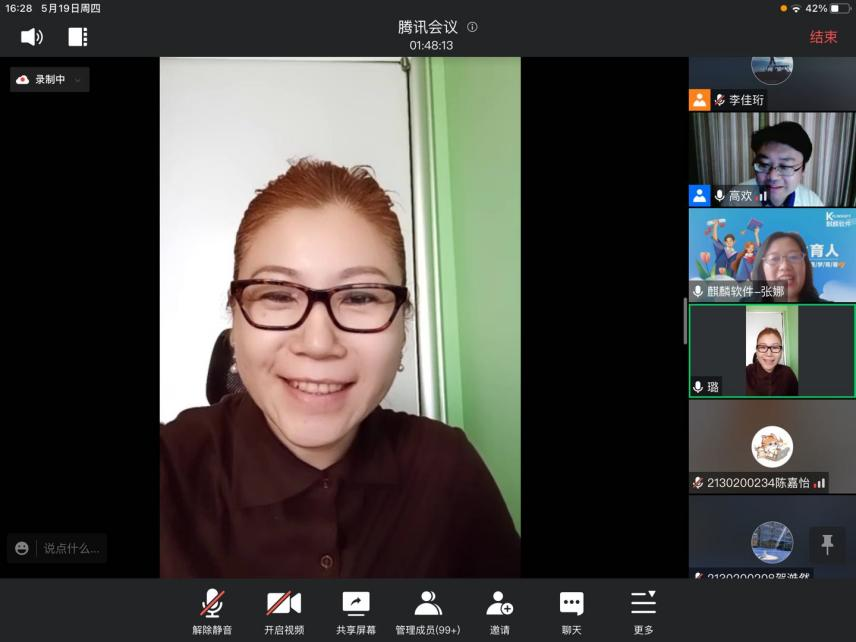The width and height of the screenshot is (856, 642).
Task: Click muted mic icon by 李佳珩
Action: pos(720,100)
